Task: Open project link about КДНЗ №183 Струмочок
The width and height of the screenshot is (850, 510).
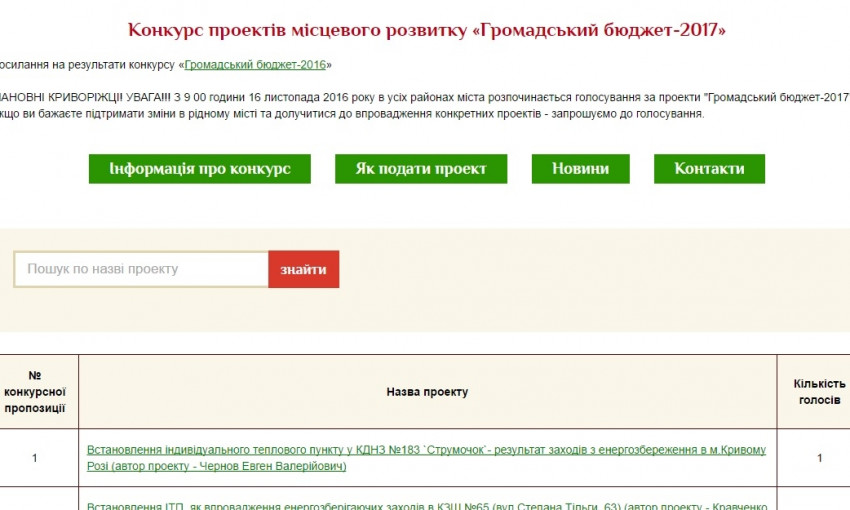Action: [x=426, y=458]
